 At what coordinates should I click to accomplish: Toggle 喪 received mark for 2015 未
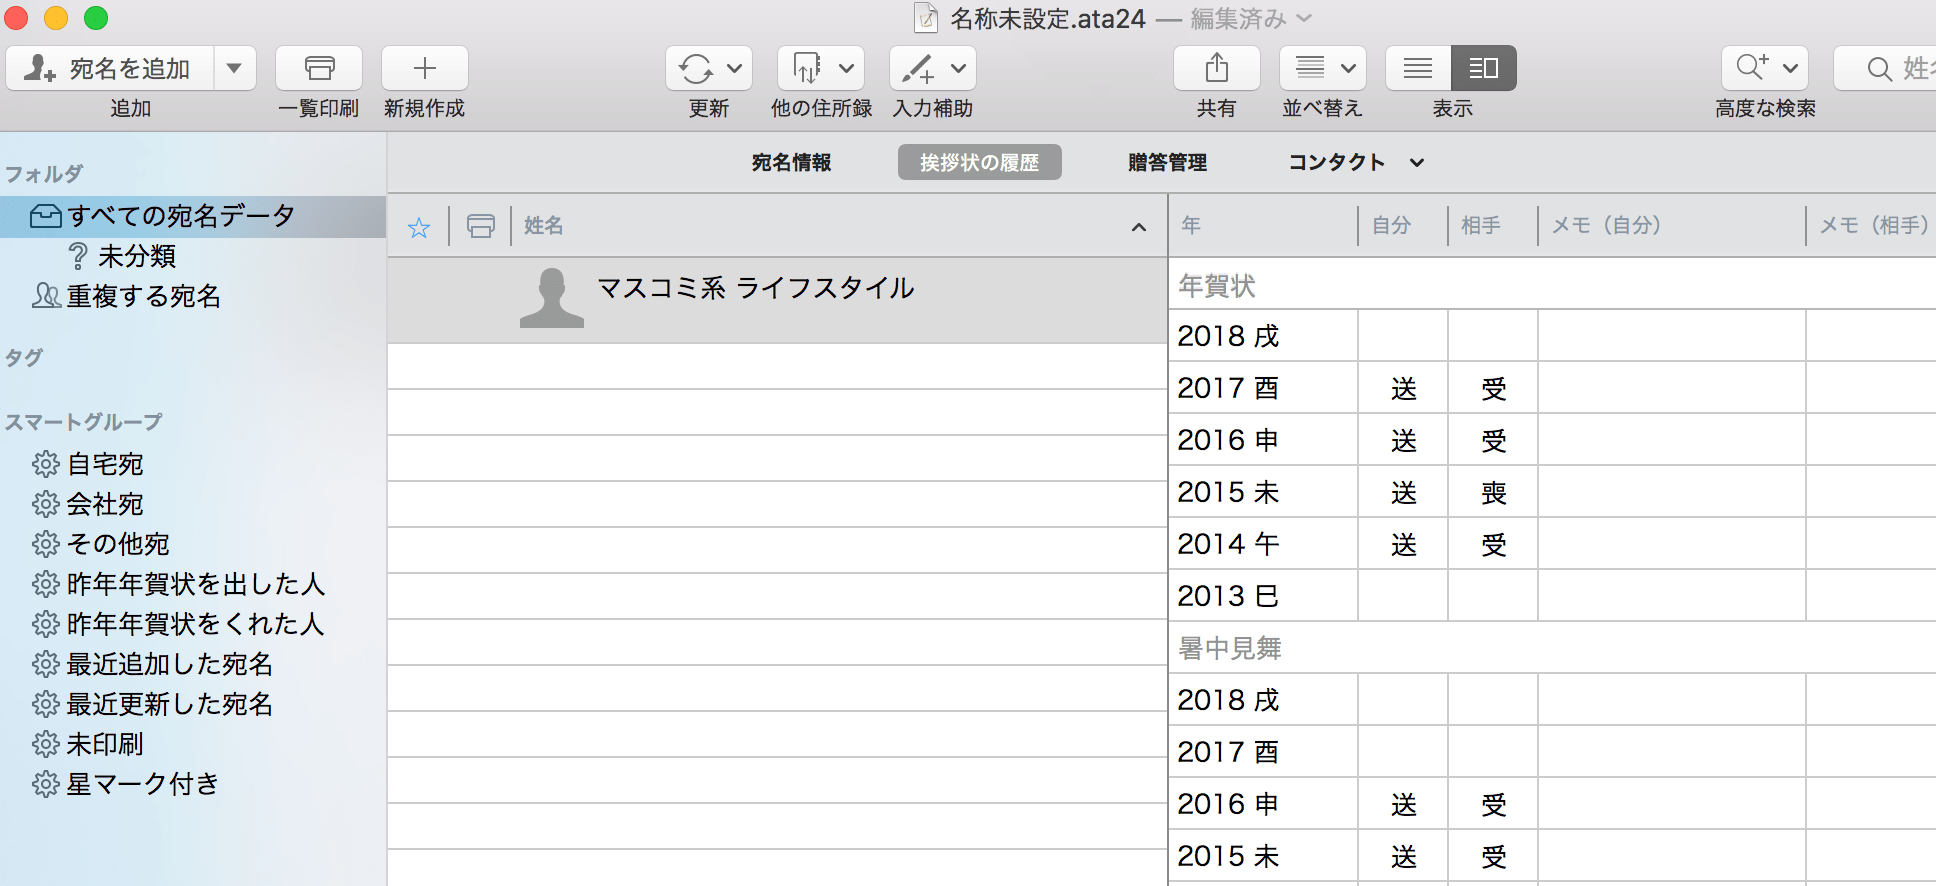[1493, 492]
